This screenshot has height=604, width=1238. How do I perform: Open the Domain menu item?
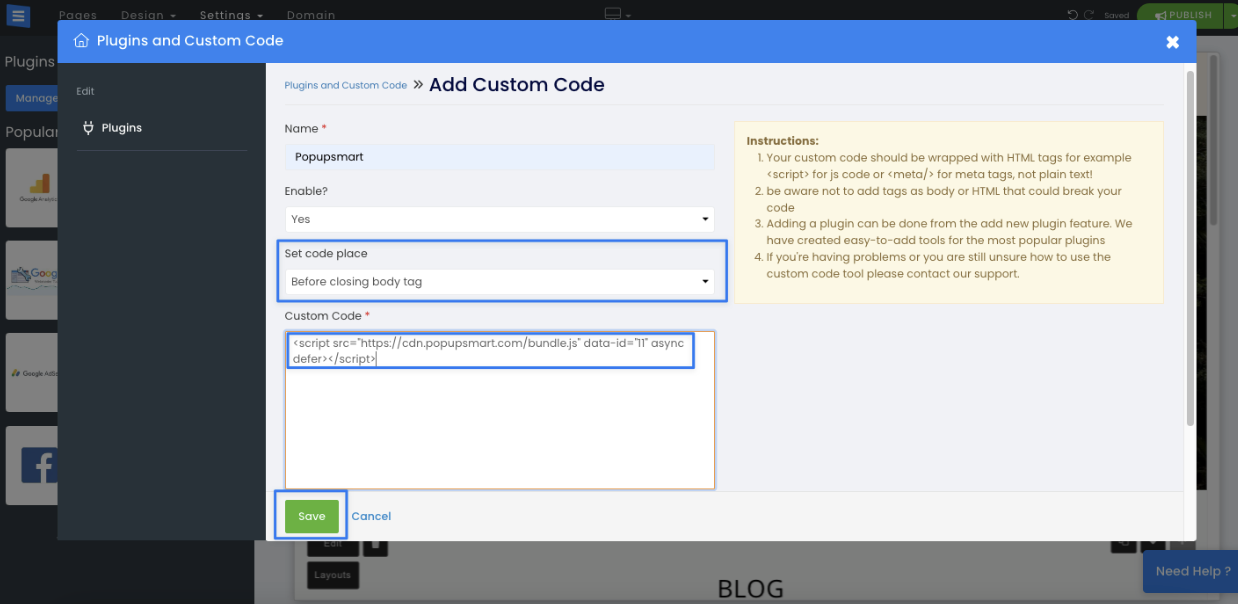311,15
